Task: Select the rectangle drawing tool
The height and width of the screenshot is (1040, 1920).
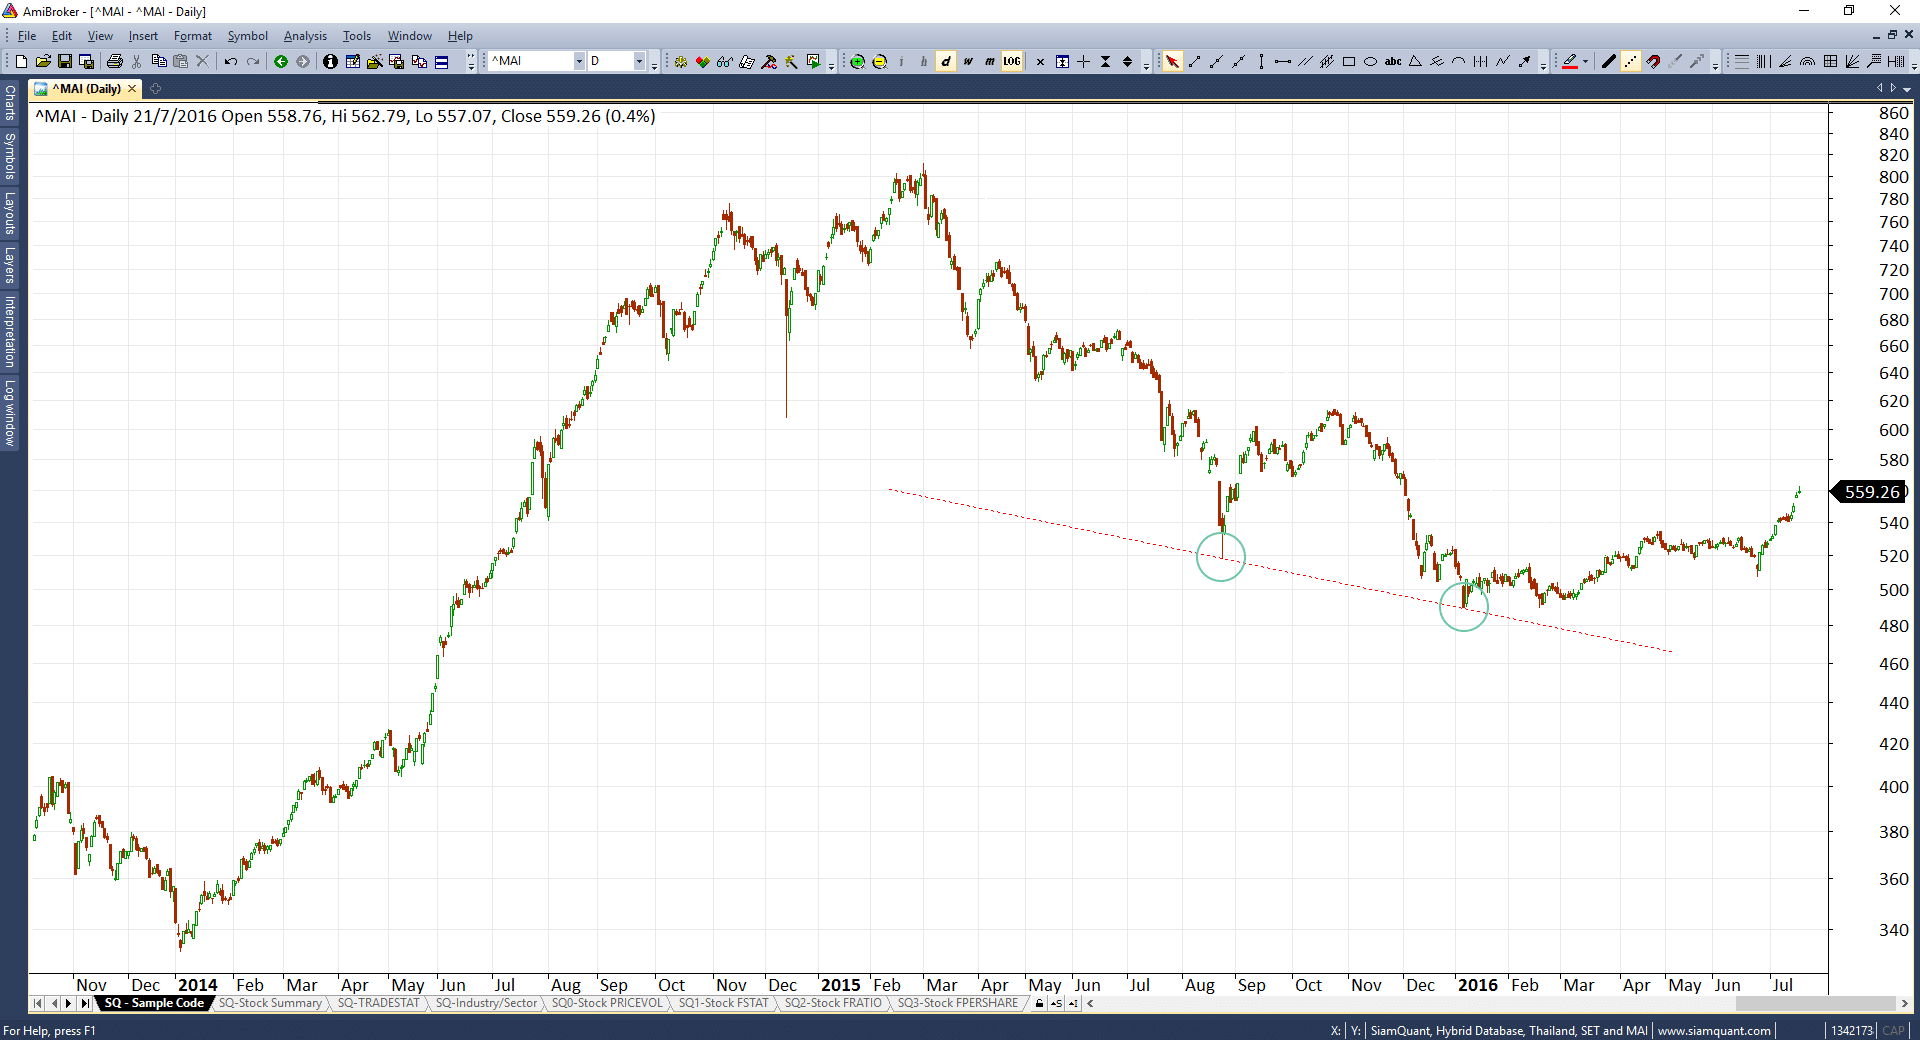Action: point(1349,62)
